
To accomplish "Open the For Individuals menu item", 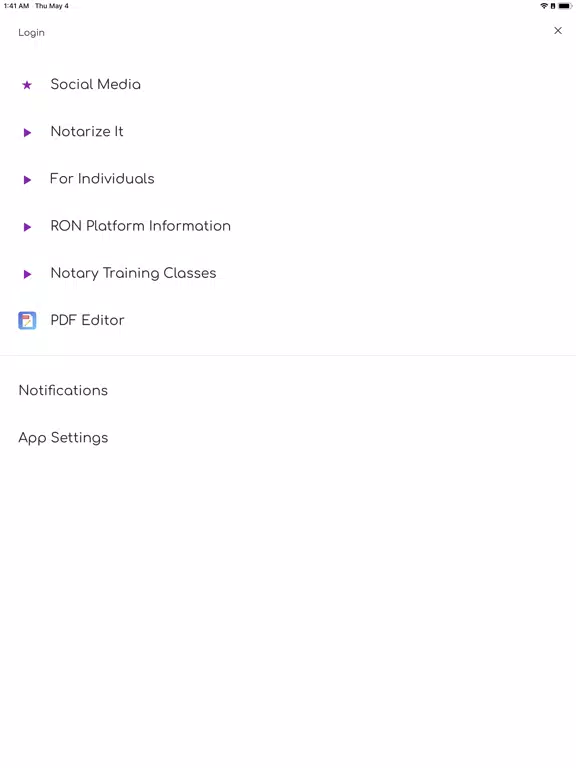I will pyautogui.click(x=102, y=178).
